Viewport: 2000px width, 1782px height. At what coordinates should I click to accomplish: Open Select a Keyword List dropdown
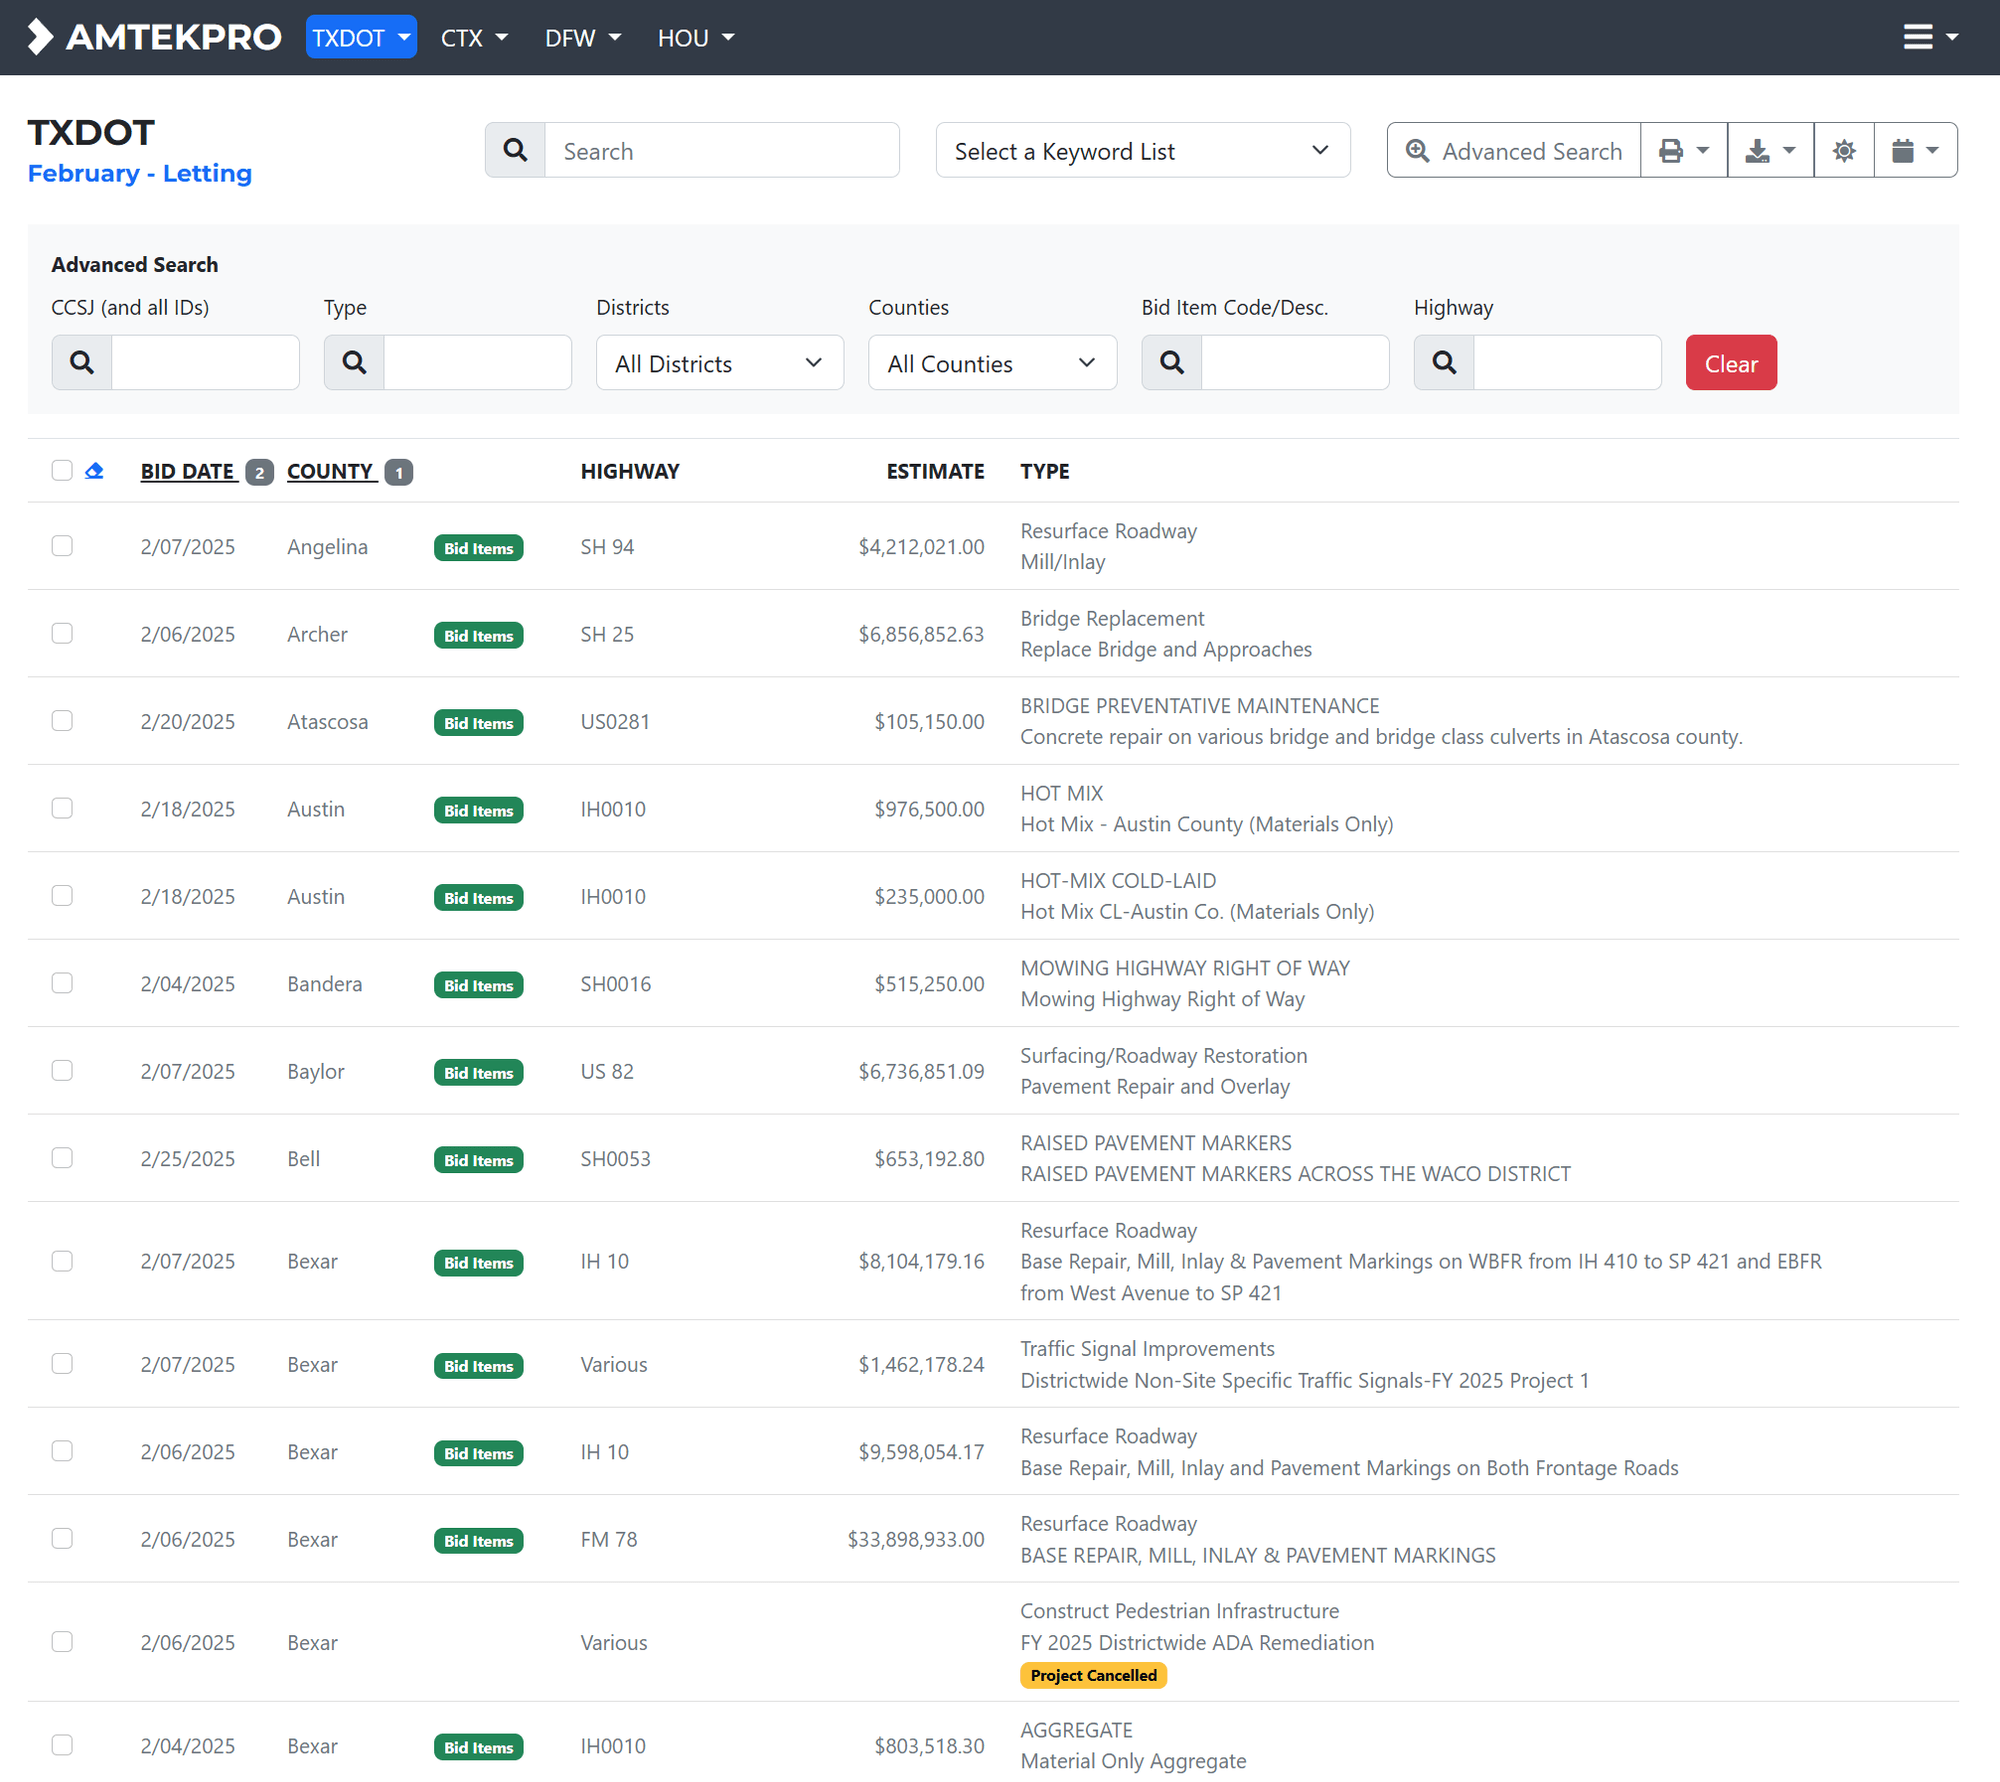tap(1142, 151)
